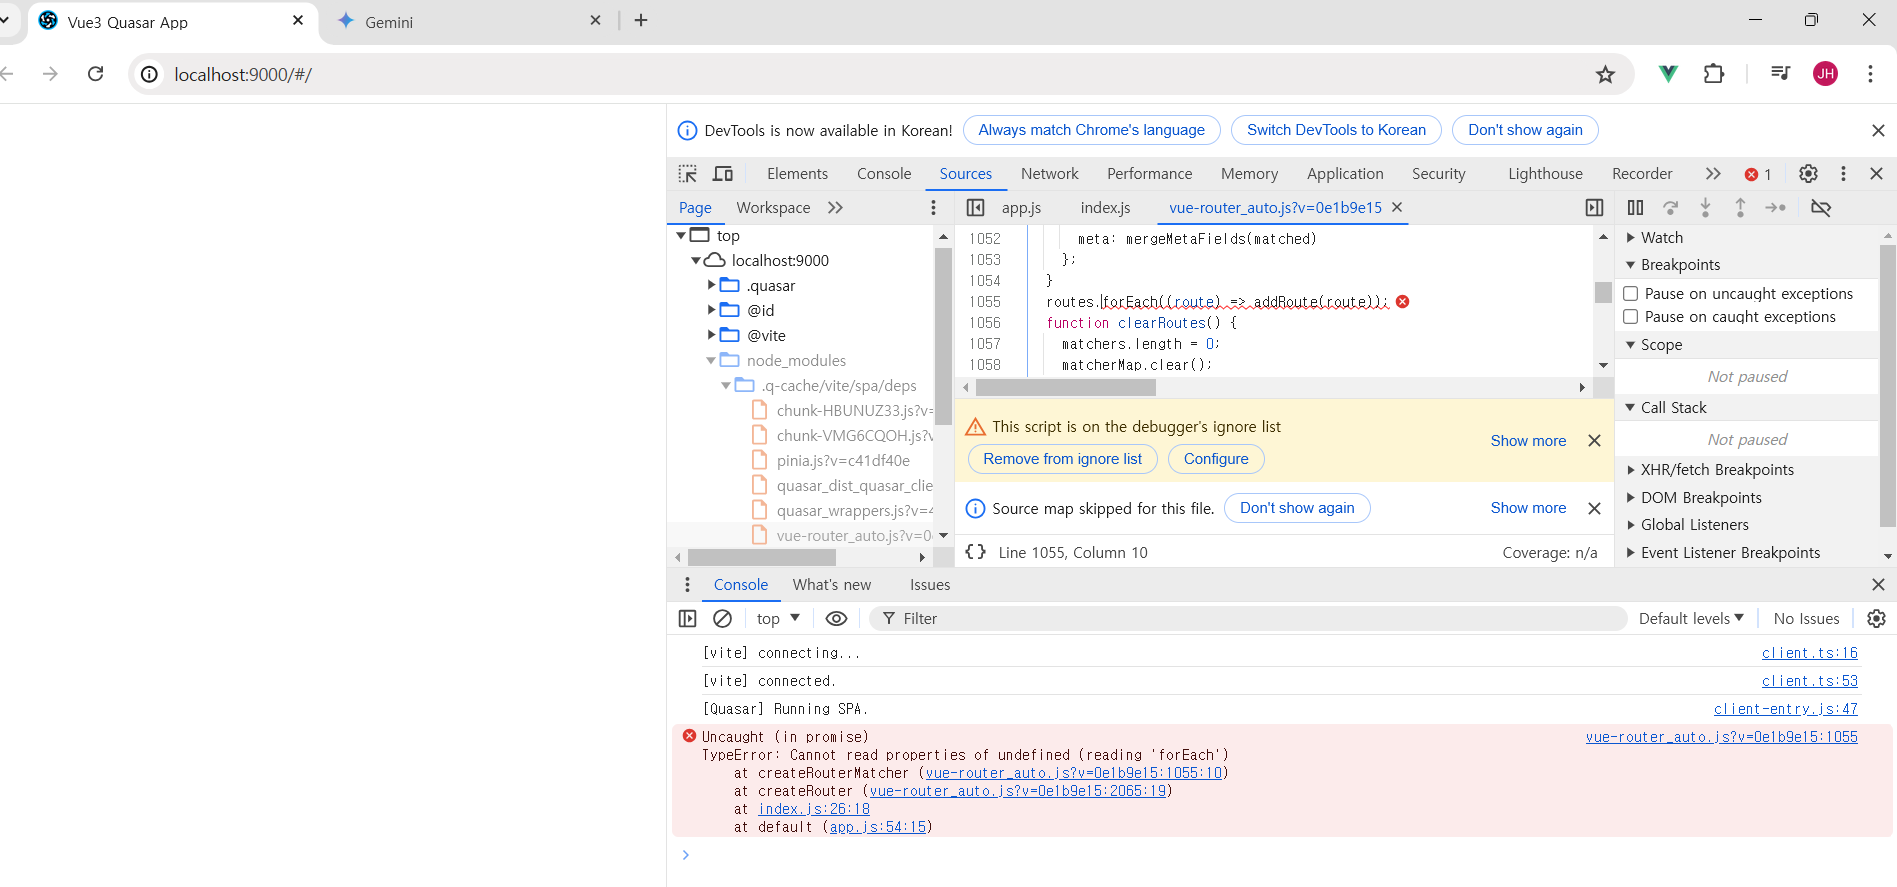Switch to the Elements tab
Image resolution: width=1897 pixels, height=887 pixels.
point(797,174)
